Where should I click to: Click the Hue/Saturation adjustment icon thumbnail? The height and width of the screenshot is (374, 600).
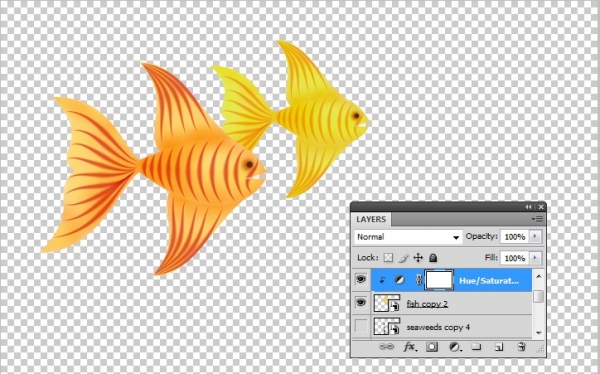pos(399,280)
